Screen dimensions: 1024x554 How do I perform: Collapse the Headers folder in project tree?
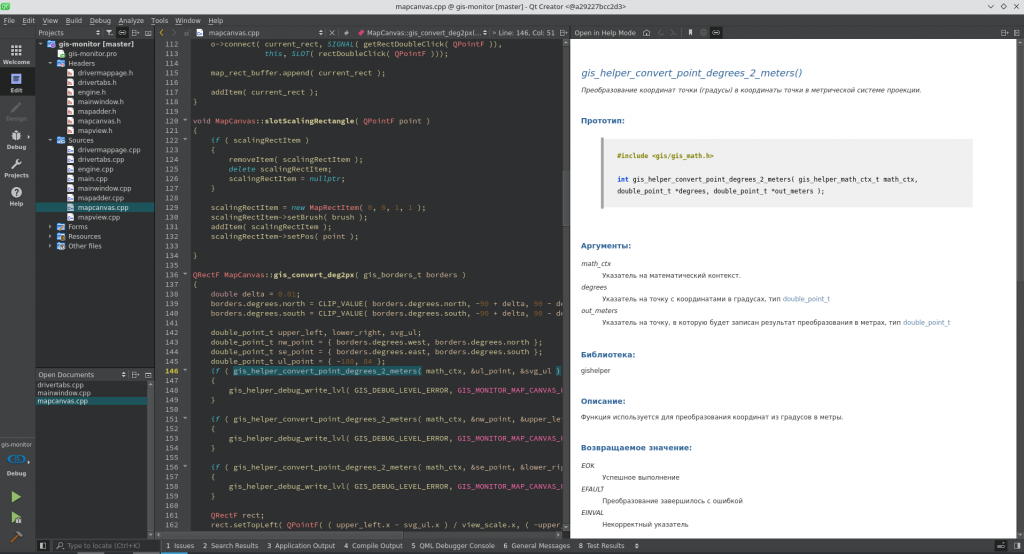pyautogui.click(x=51, y=63)
